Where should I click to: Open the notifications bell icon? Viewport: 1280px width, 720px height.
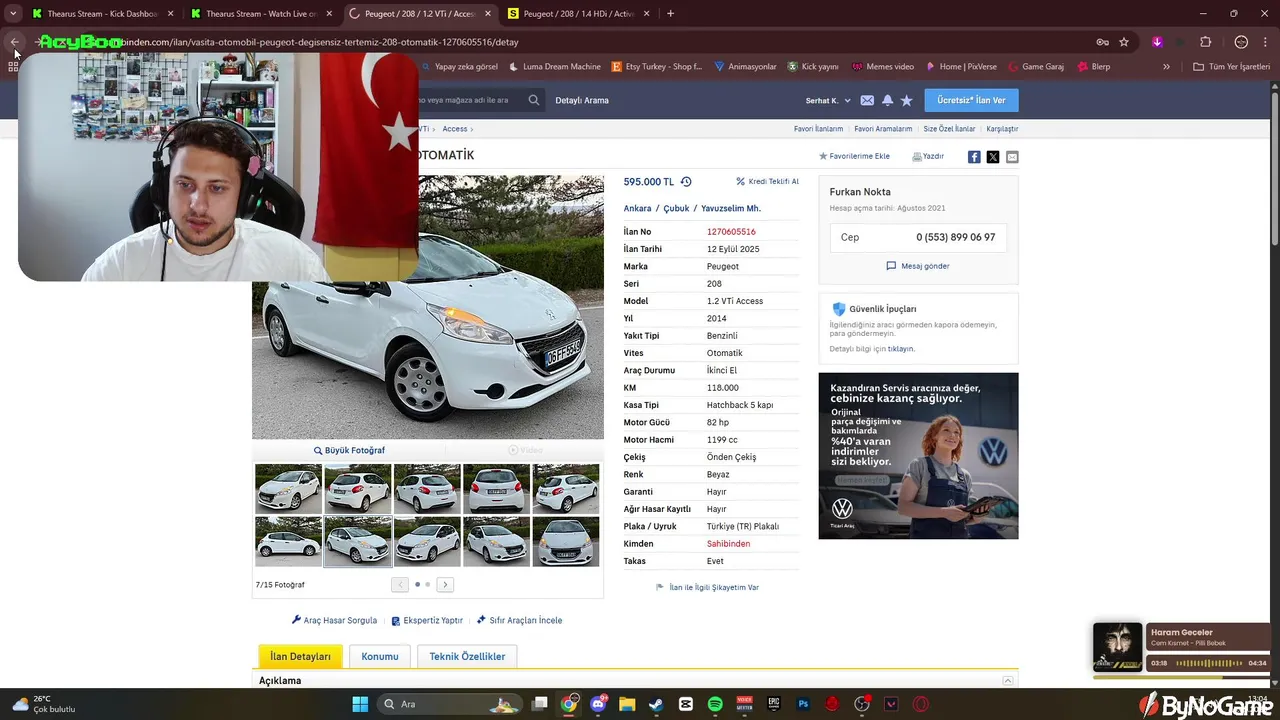(x=887, y=100)
